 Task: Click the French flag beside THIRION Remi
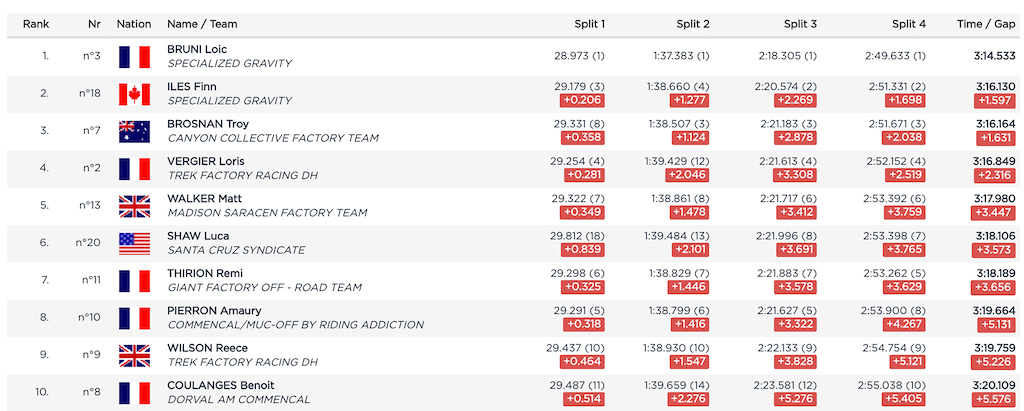click(x=135, y=280)
